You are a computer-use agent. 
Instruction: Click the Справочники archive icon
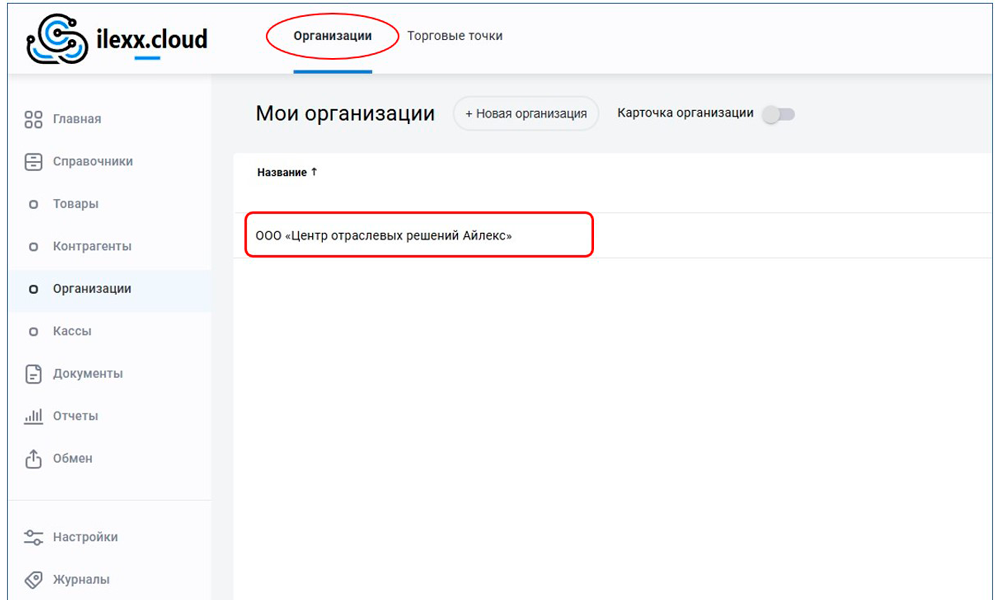point(33,162)
